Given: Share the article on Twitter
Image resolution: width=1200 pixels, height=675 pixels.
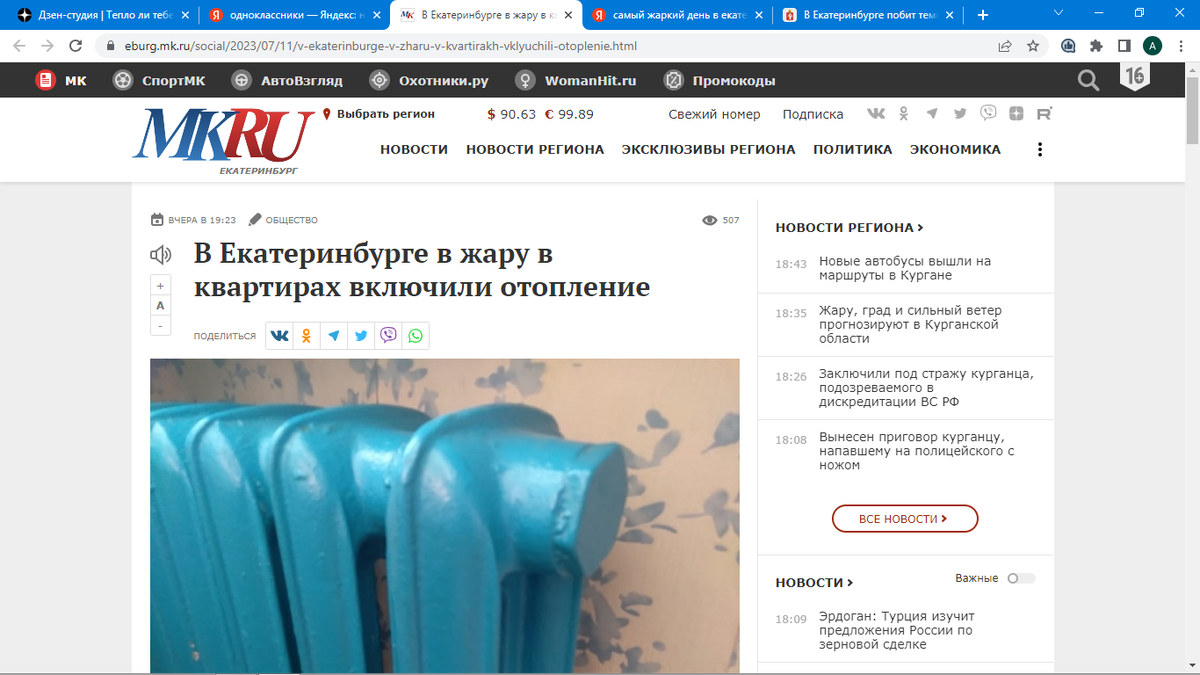Looking at the screenshot, I should pos(361,336).
